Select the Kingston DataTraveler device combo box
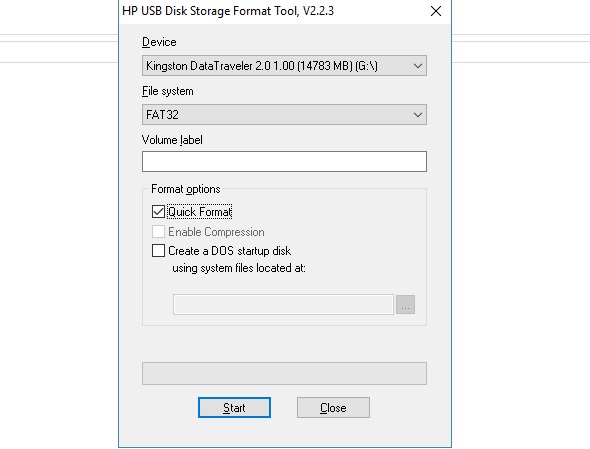Screen dimensions: 590x449 (x=284, y=66)
